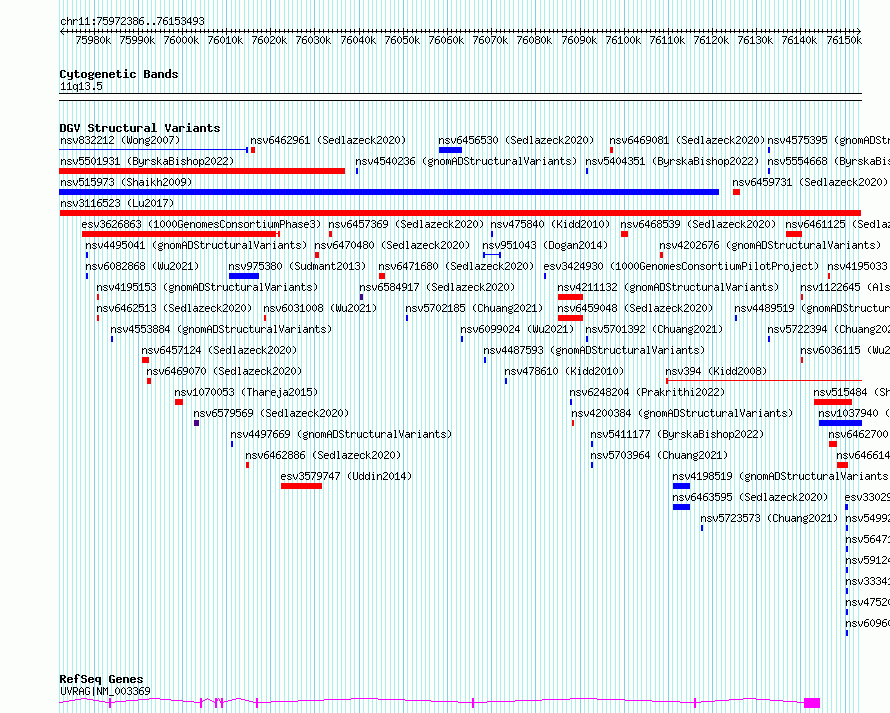Screen dimensions: 890x713
Task: Click the thin red nsv394 variant line
Action: click(764, 380)
